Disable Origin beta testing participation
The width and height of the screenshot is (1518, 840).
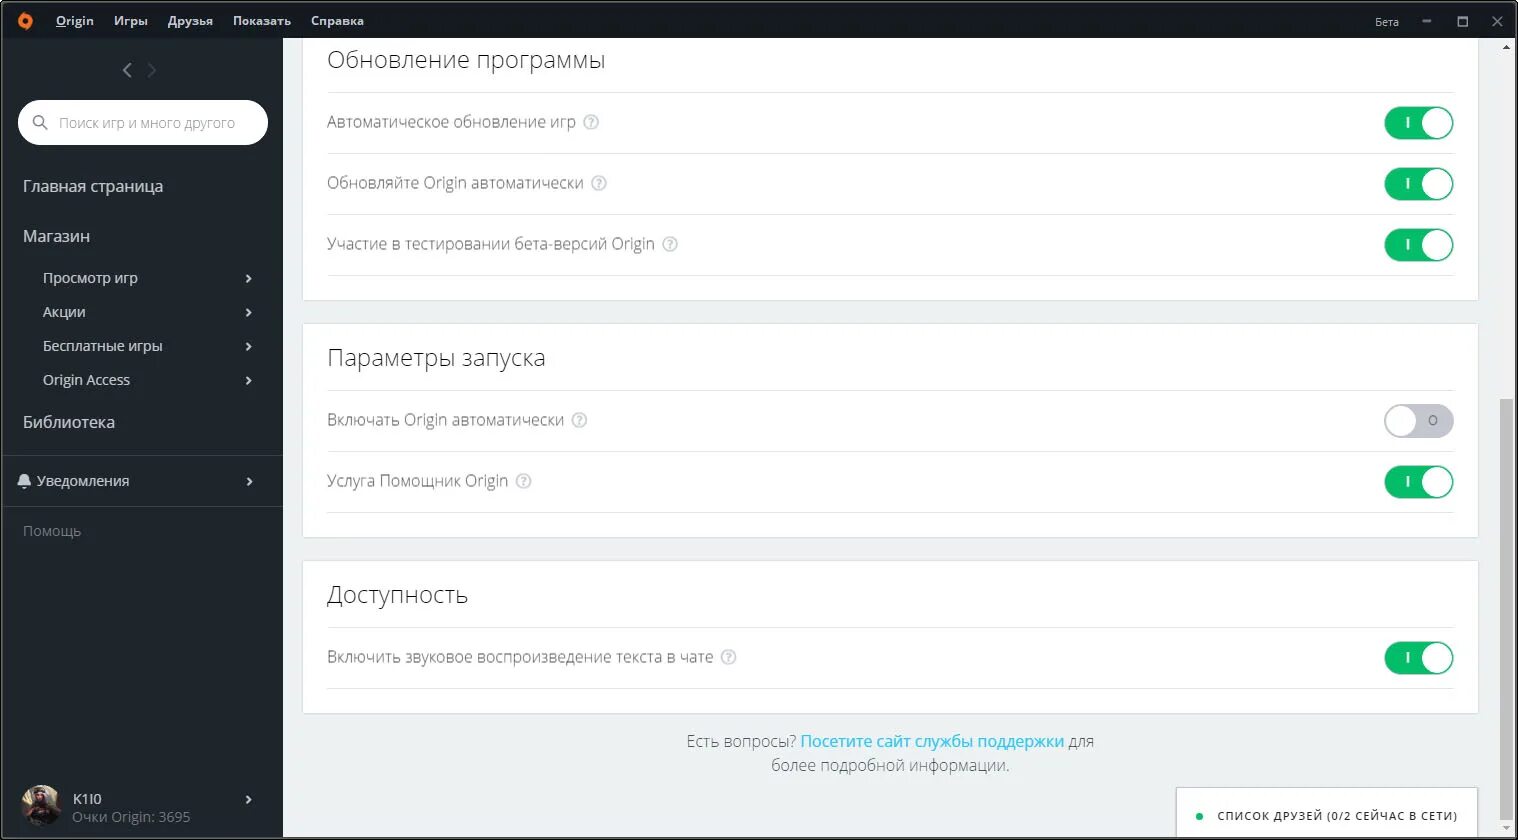(1418, 245)
